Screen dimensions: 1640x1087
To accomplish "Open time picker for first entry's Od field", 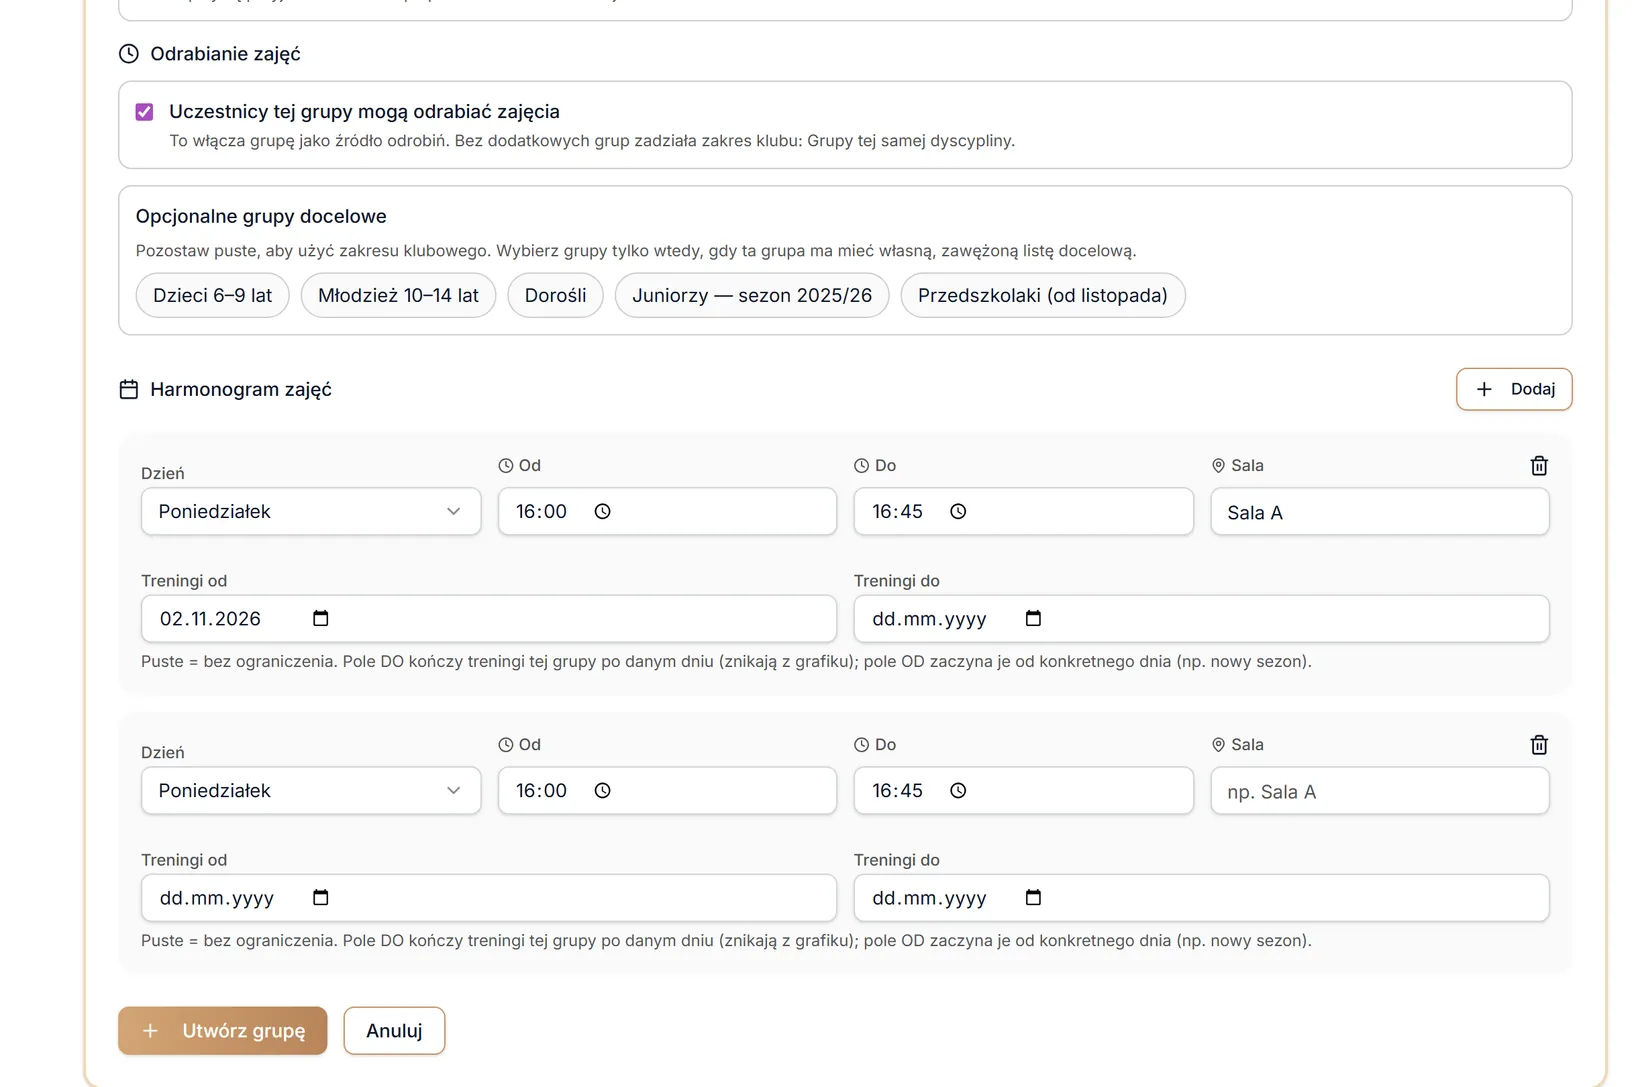I will click(602, 512).
